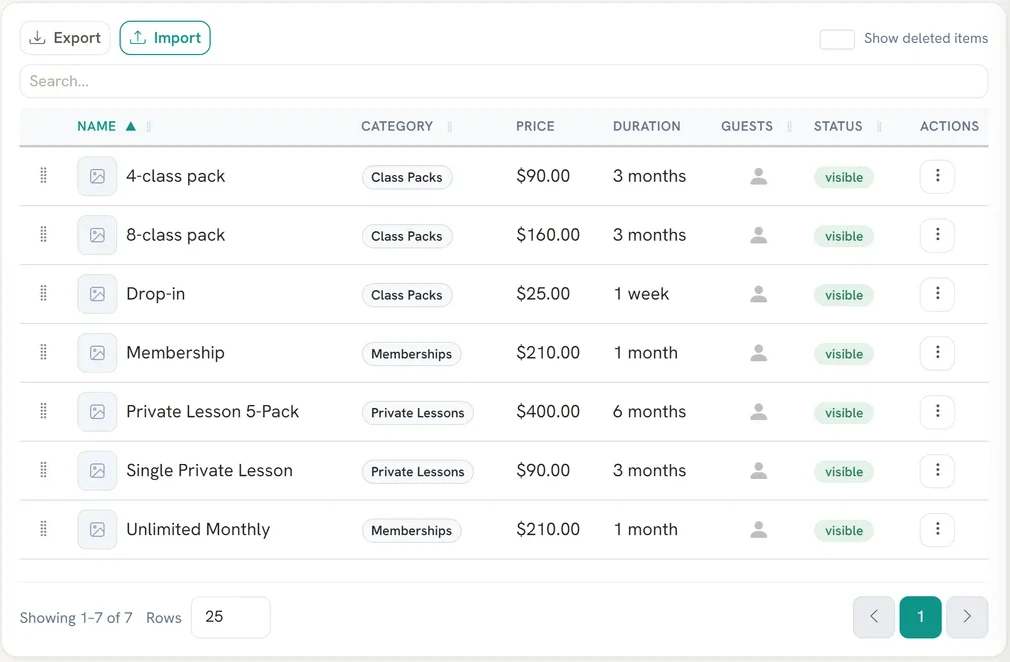
Task: Click Memberships tag on Membership row
Action: click(412, 354)
